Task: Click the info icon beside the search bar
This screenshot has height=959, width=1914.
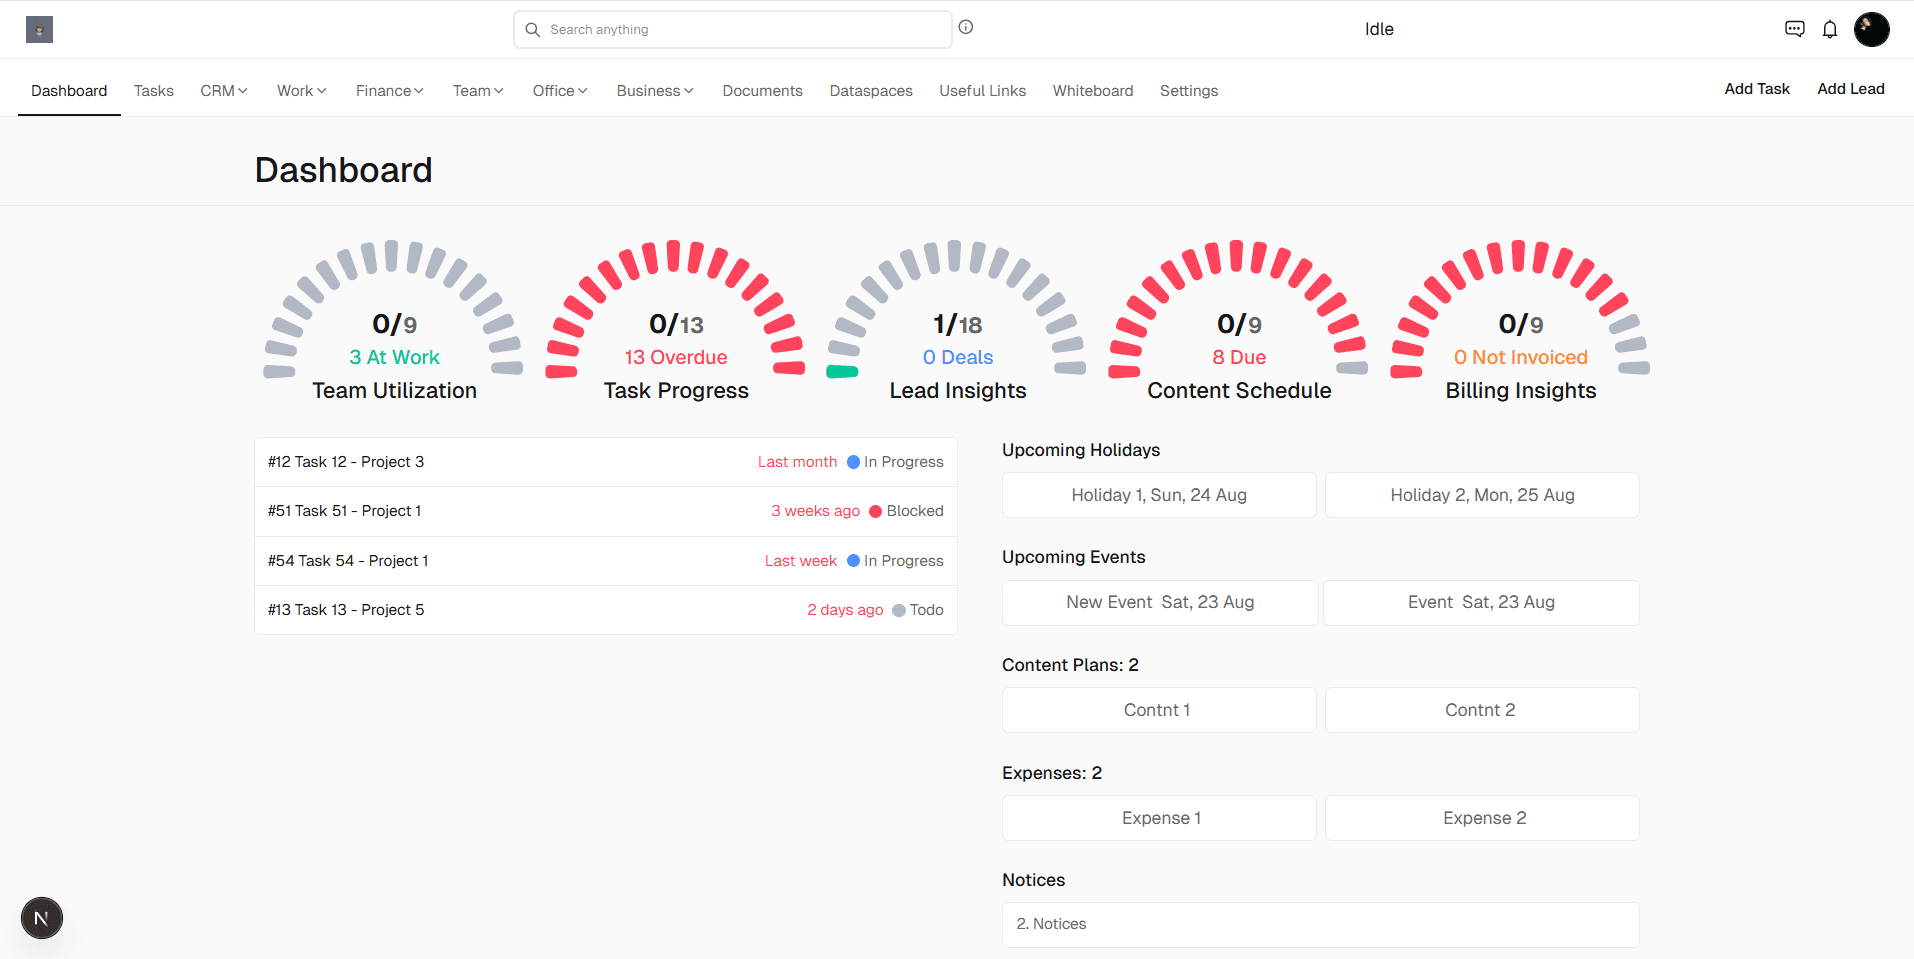Action: click(965, 27)
